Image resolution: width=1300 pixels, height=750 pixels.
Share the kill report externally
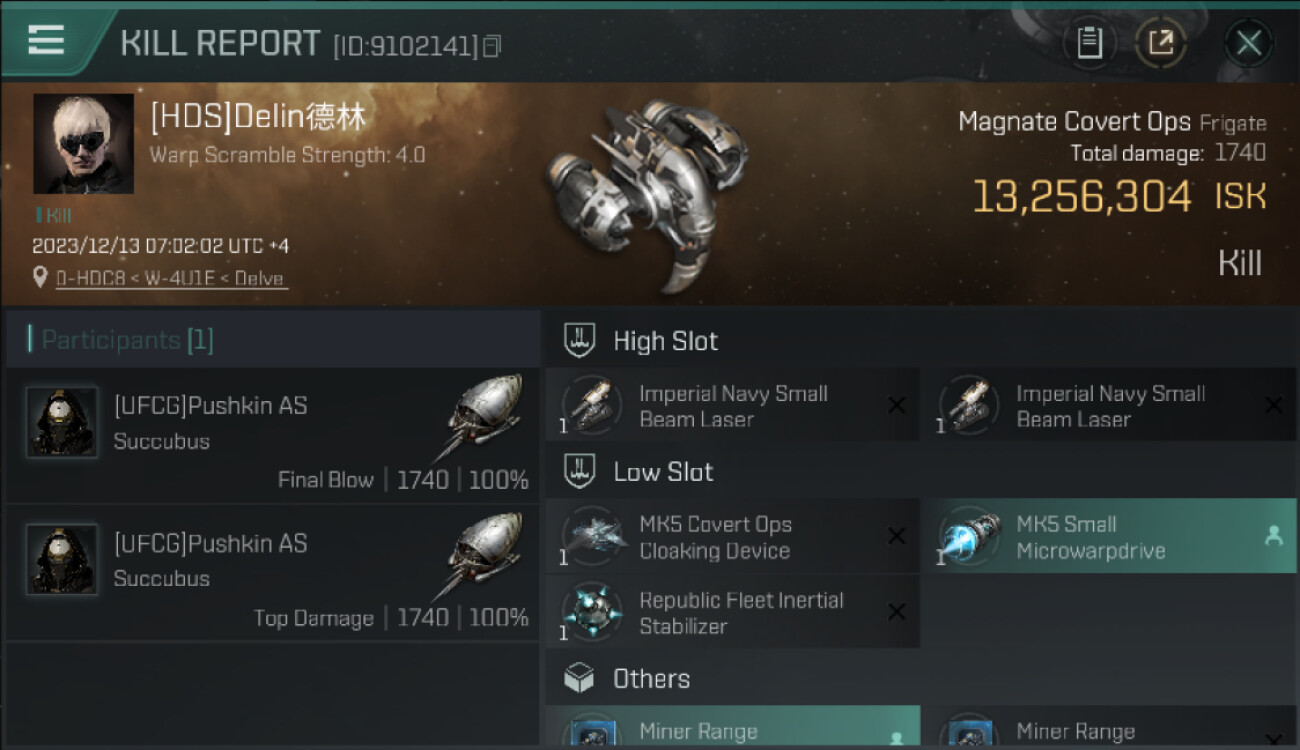click(x=1161, y=43)
